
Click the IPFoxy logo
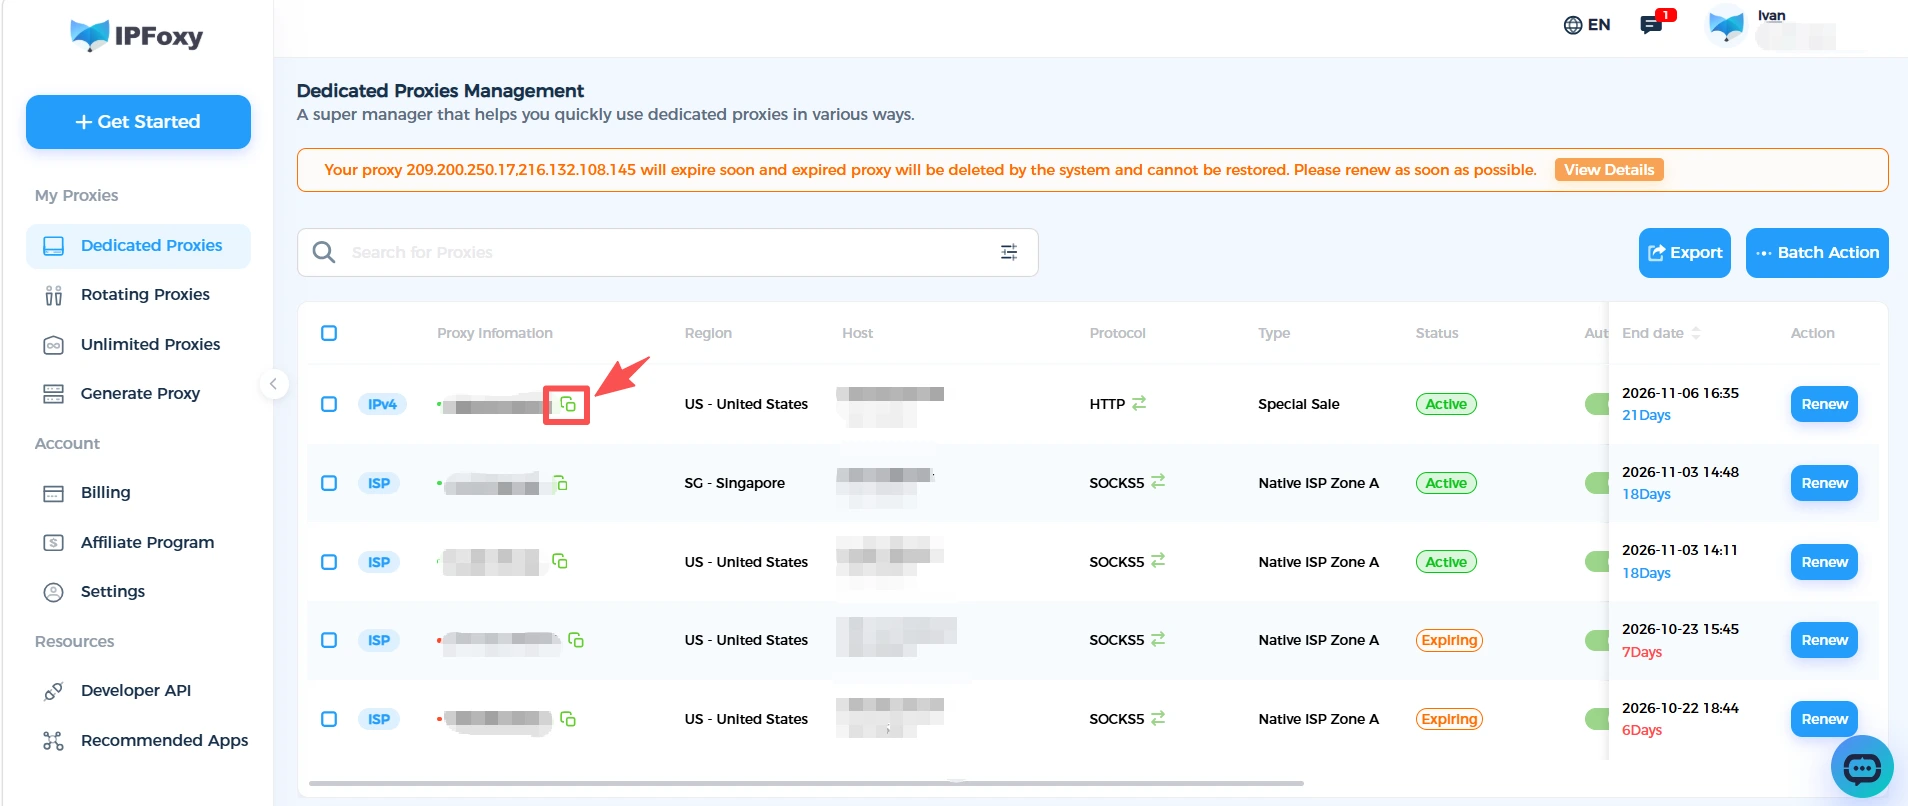click(137, 36)
